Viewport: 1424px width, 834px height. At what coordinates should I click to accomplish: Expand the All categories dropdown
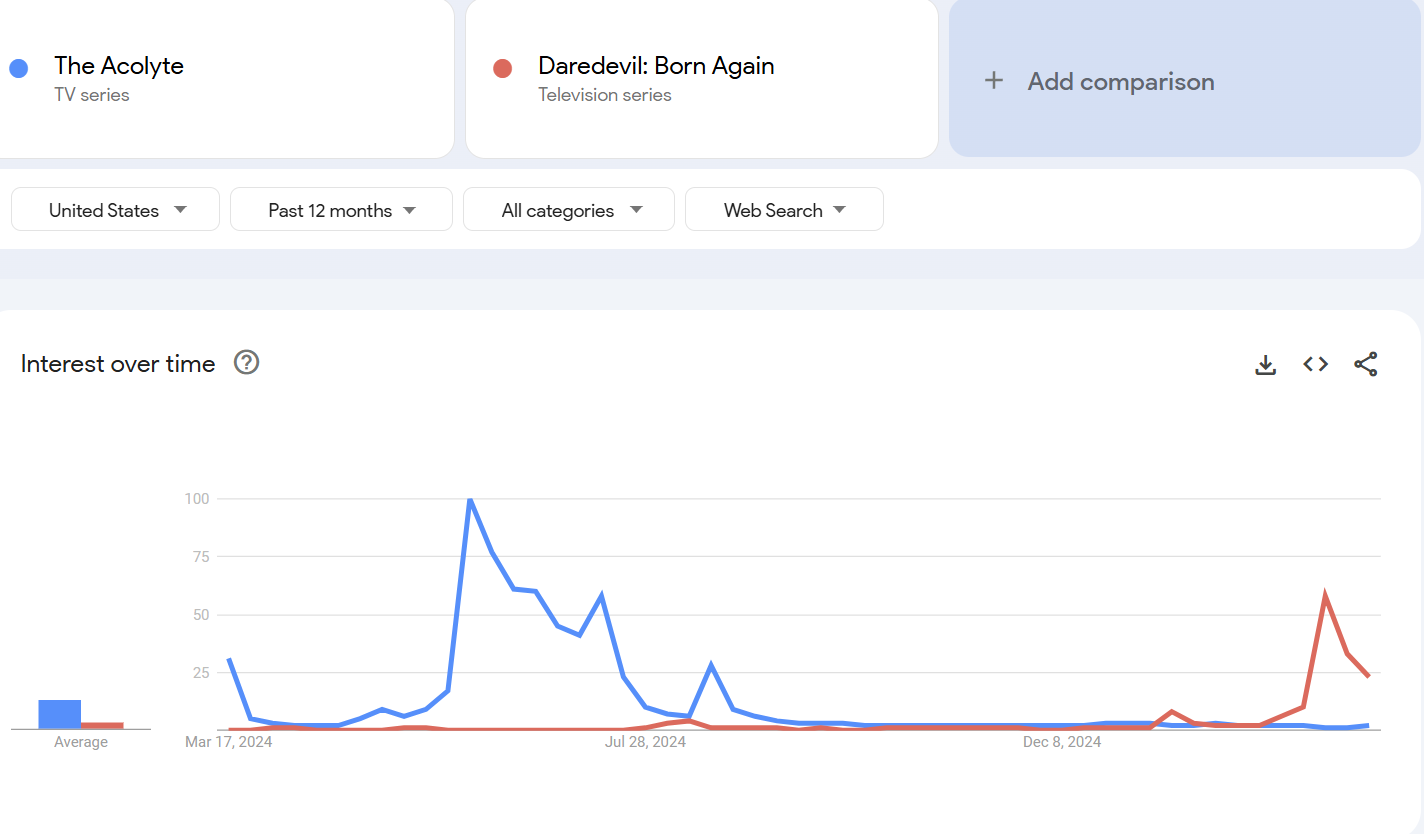coord(569,210)
